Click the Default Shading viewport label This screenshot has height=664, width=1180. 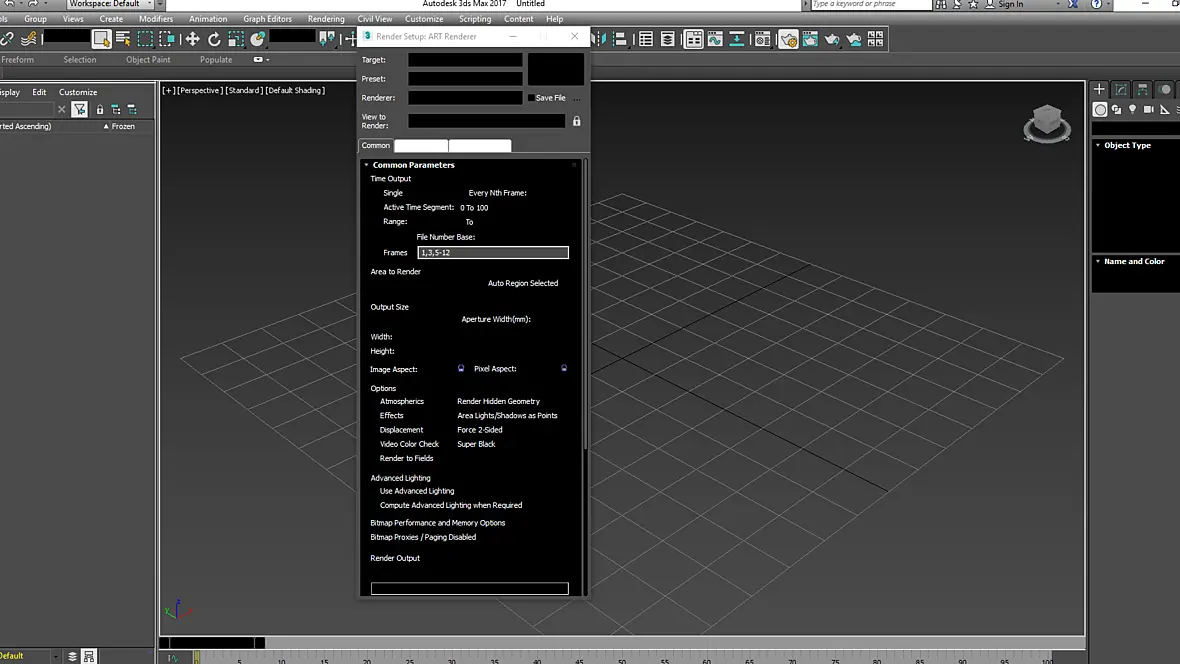click(x=295, y=90)
